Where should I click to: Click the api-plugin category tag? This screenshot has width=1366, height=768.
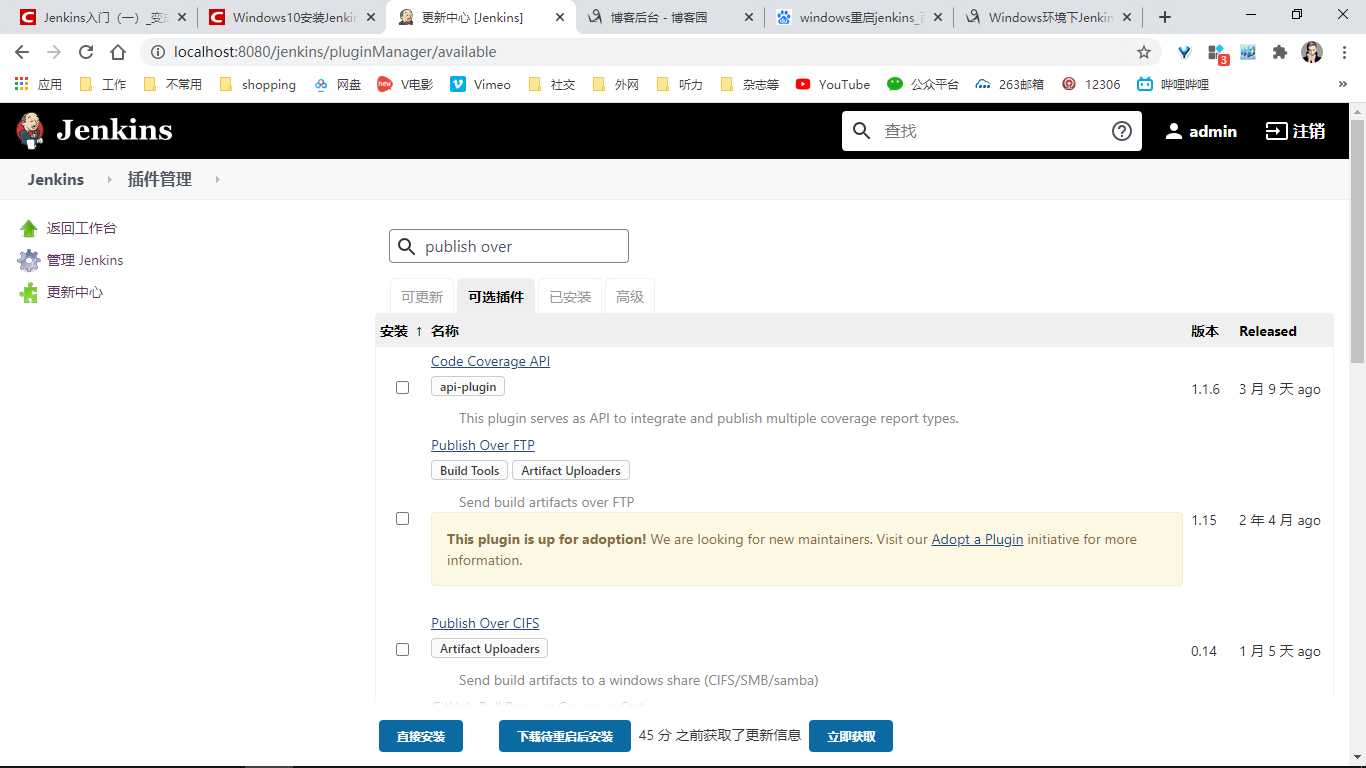(468, 387)
